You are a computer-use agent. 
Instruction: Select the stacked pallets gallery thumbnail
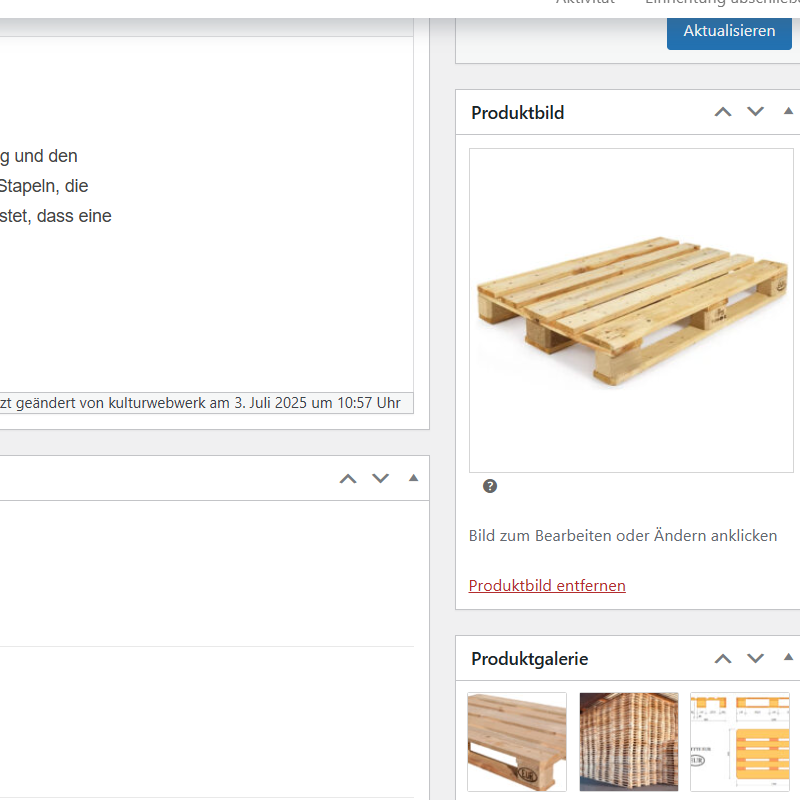pyautogui.click(x=629, y=742)
